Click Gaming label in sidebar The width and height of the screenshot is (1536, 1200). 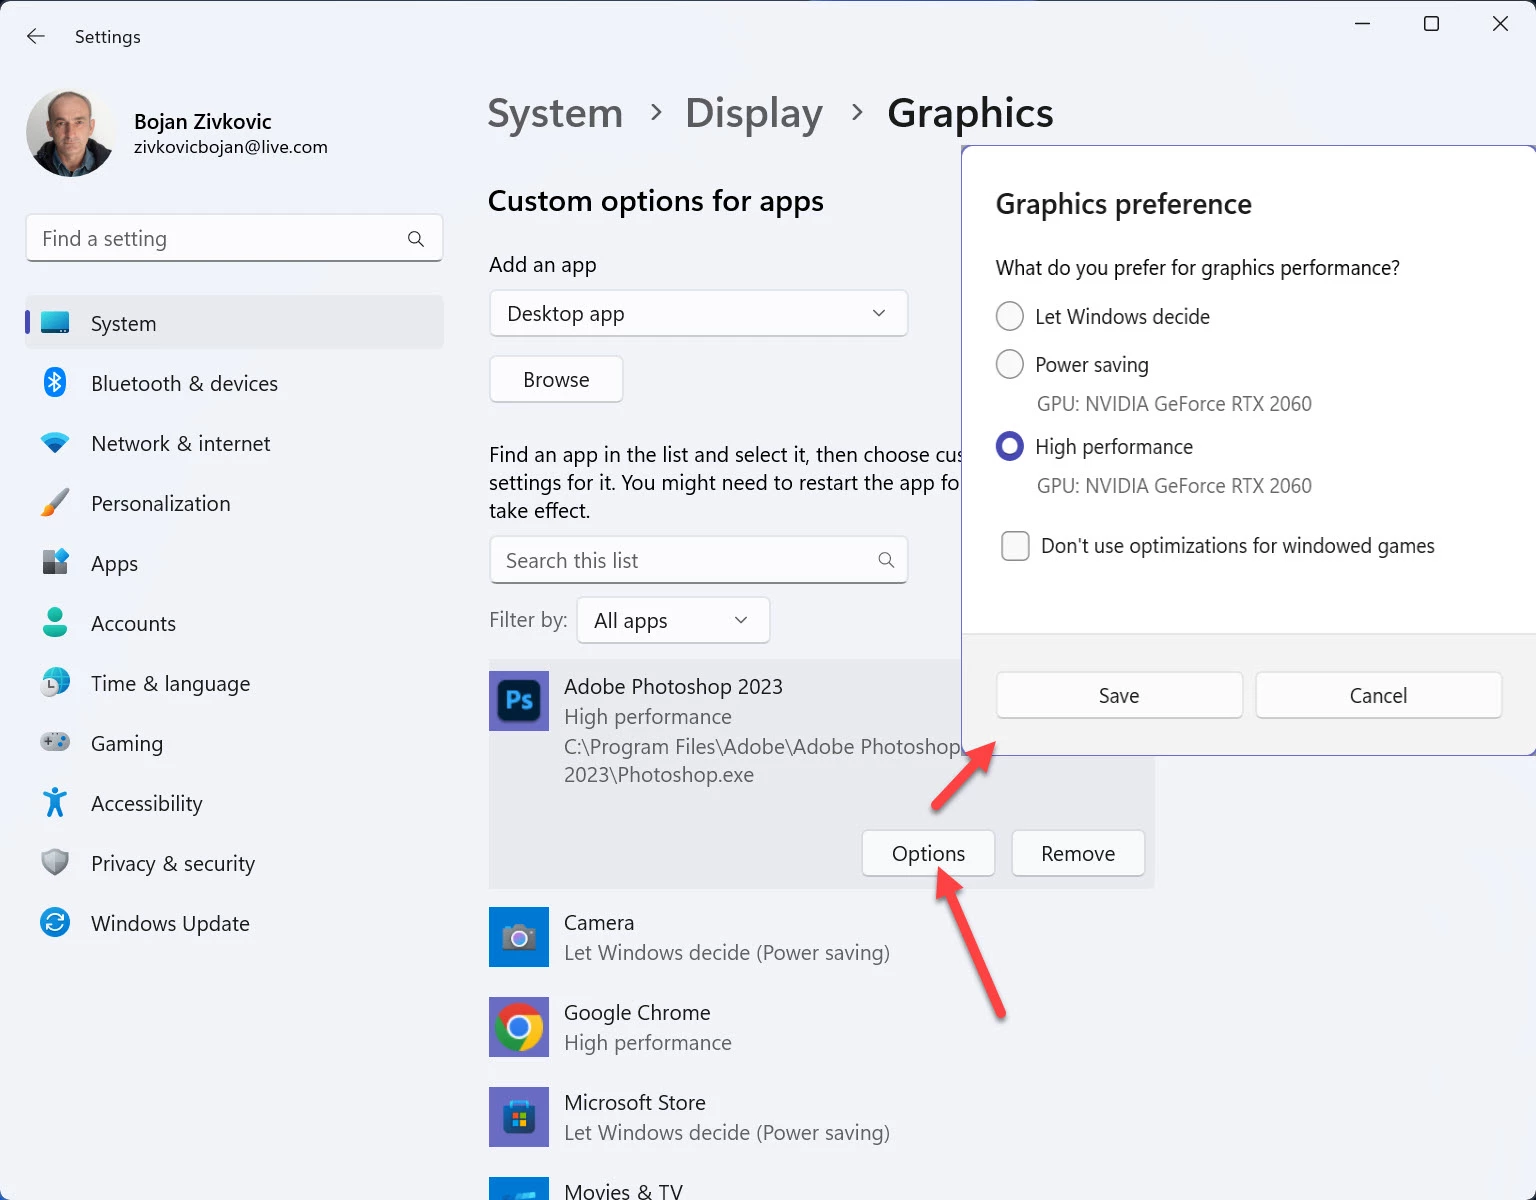coord(127,743)
